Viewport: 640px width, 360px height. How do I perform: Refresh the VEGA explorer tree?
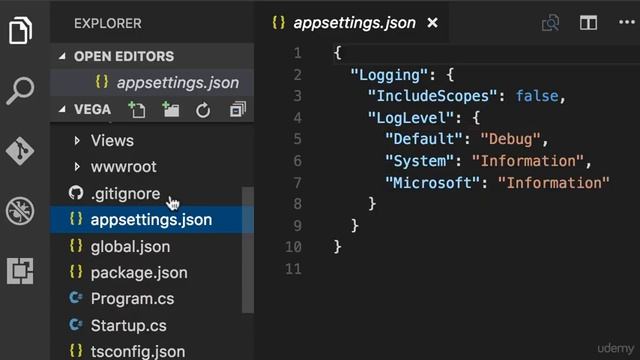(x=203, y=110)
